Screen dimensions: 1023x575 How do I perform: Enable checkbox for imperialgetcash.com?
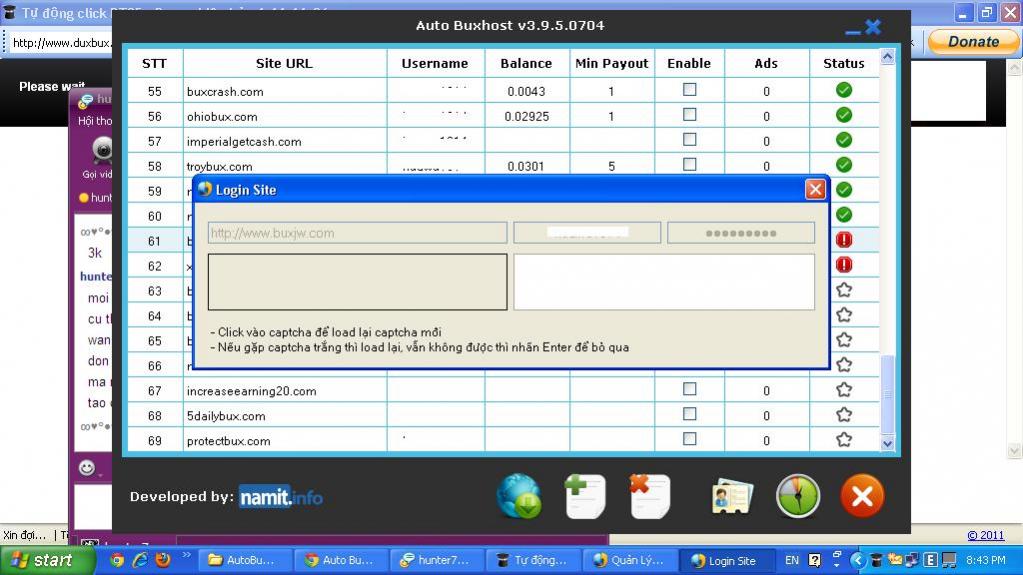(689, 139)
